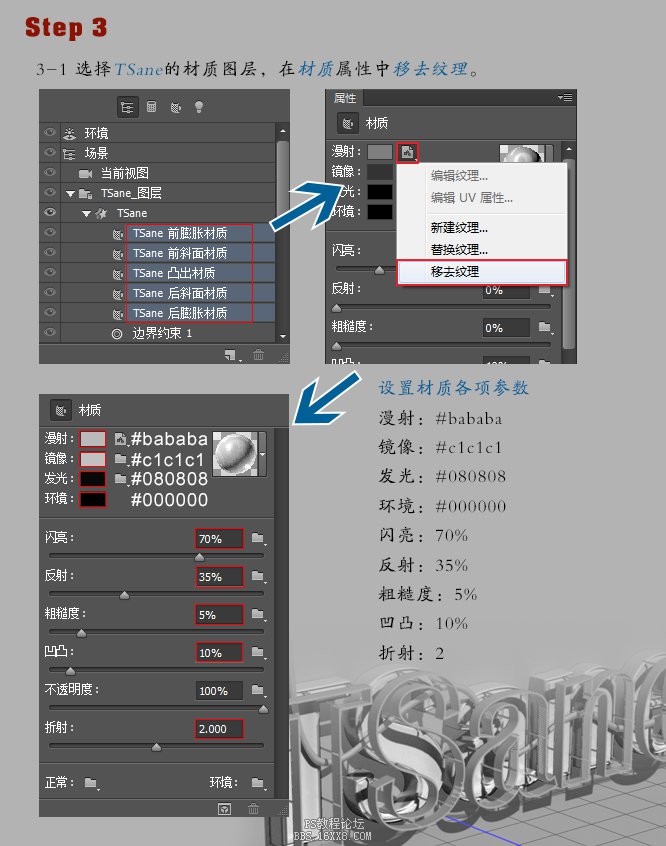Choose 编辑 UV 属性... from menu
The width and height of the screenshot is (666, 846).
click(x=482, y=197)
